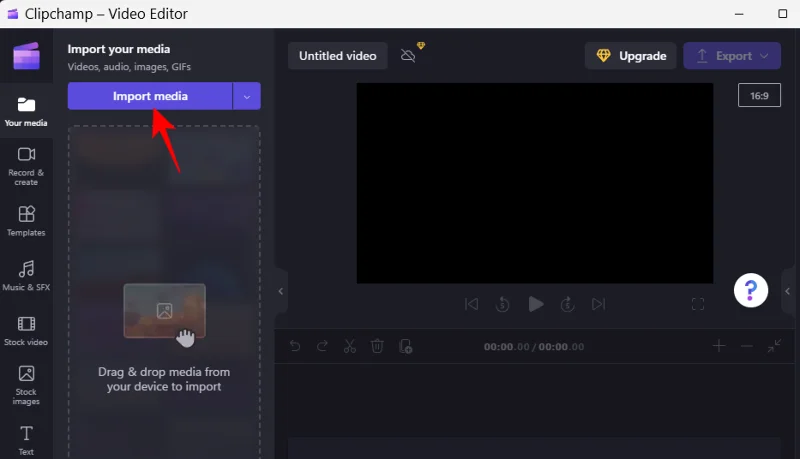Fit timeline to screen icon
Viewport: 800px width, 459px height.
point(774,346)
